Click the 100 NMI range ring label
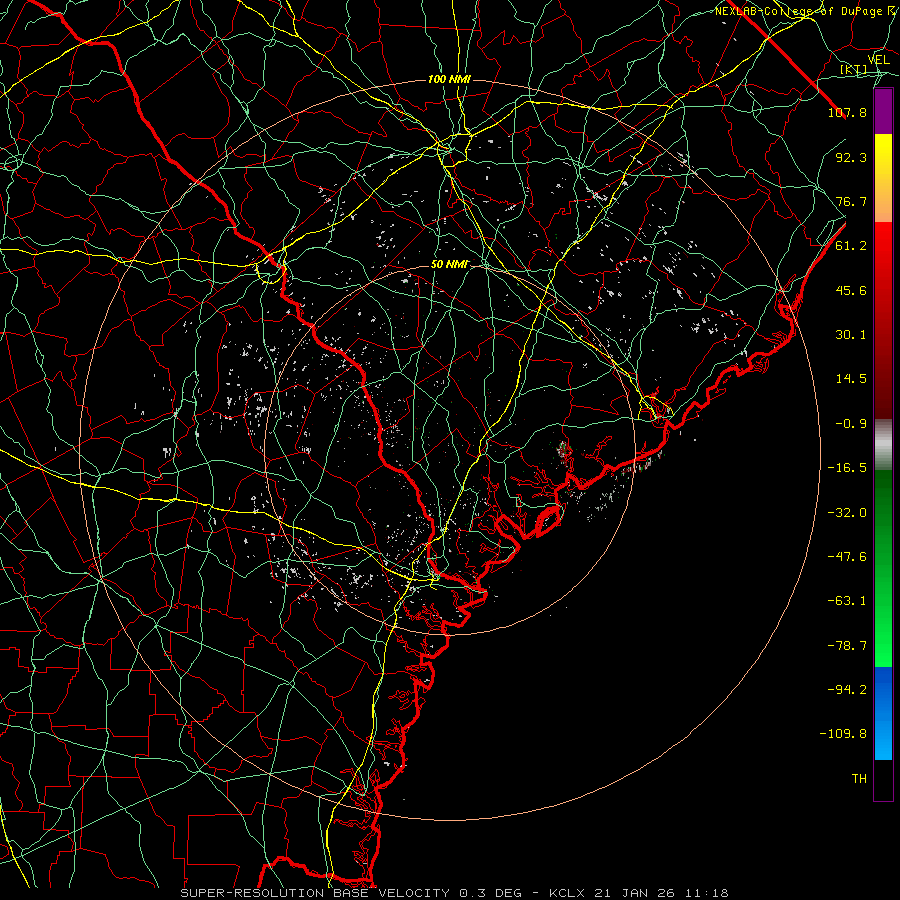900x900 pixels. (449, 79)
